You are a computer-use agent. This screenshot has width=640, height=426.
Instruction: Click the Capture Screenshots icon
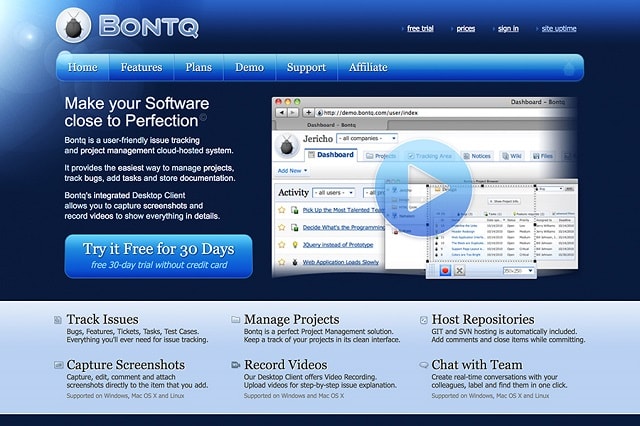pos(58,365)
